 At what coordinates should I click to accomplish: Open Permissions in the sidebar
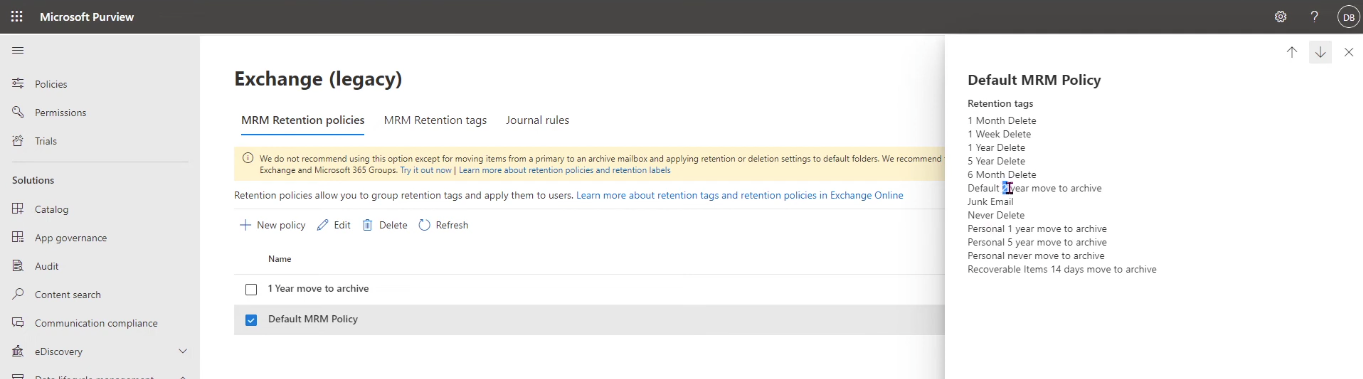(60, 113)
